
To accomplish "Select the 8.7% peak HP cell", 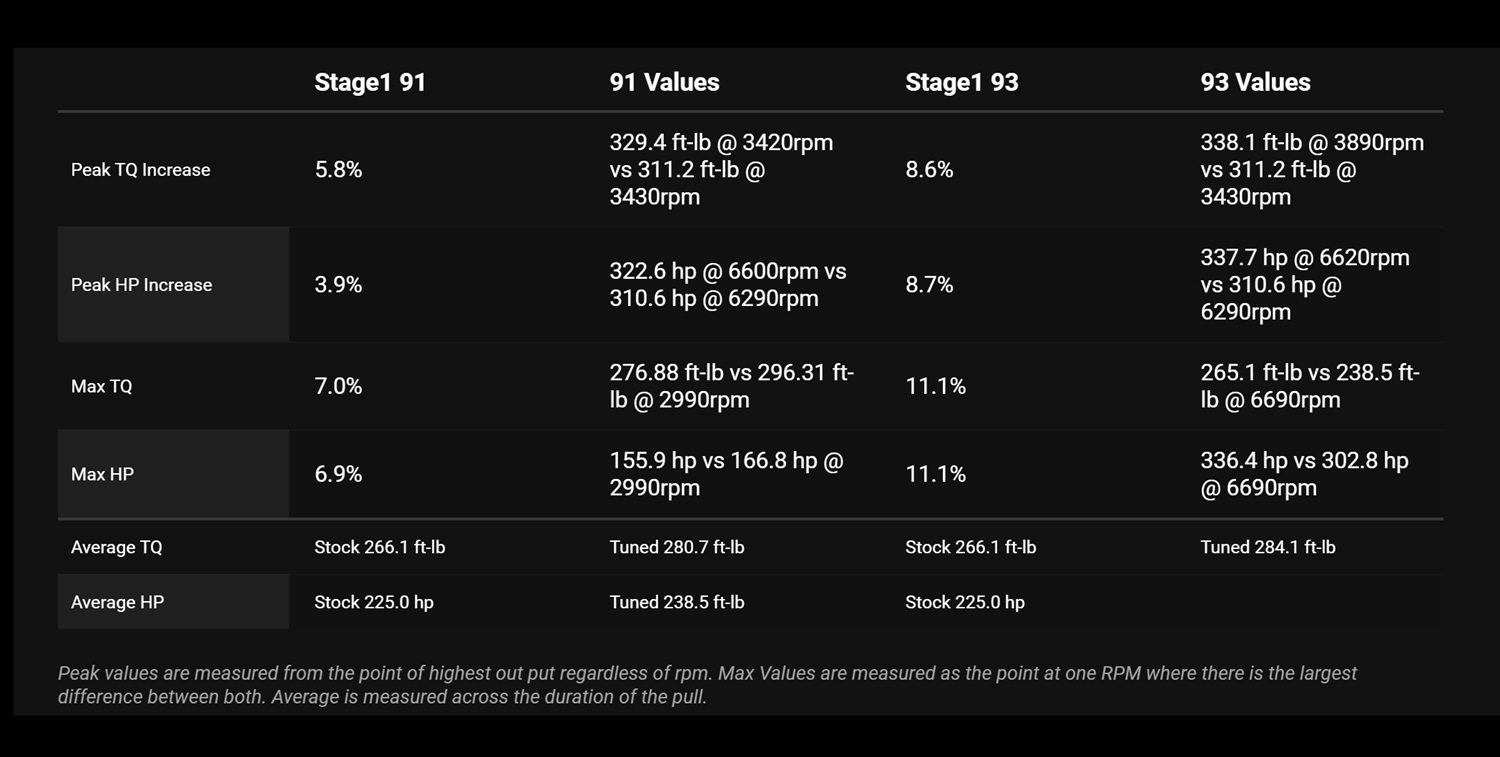I will (929, 285).
